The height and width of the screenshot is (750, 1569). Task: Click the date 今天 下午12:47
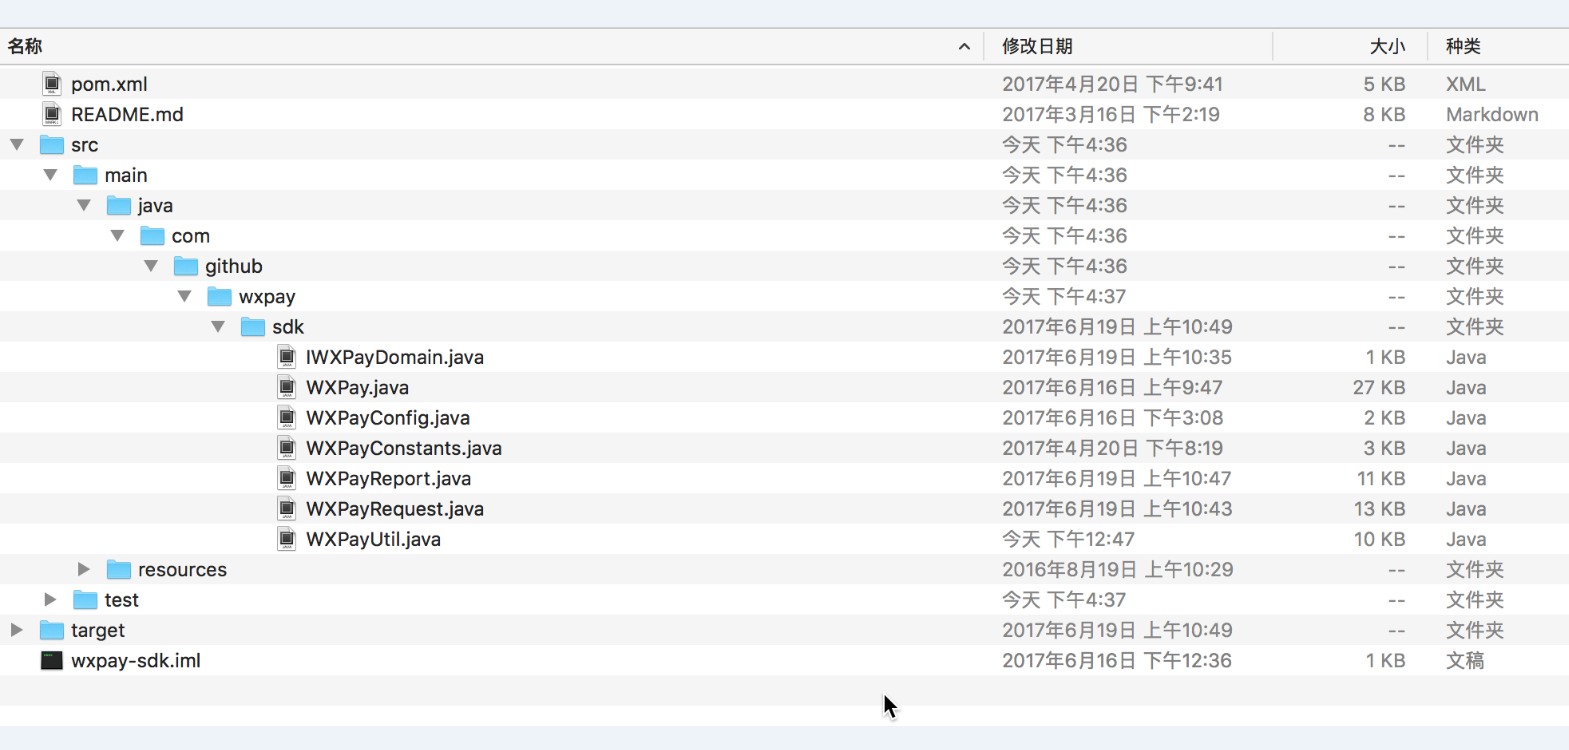click(1068, 539)
